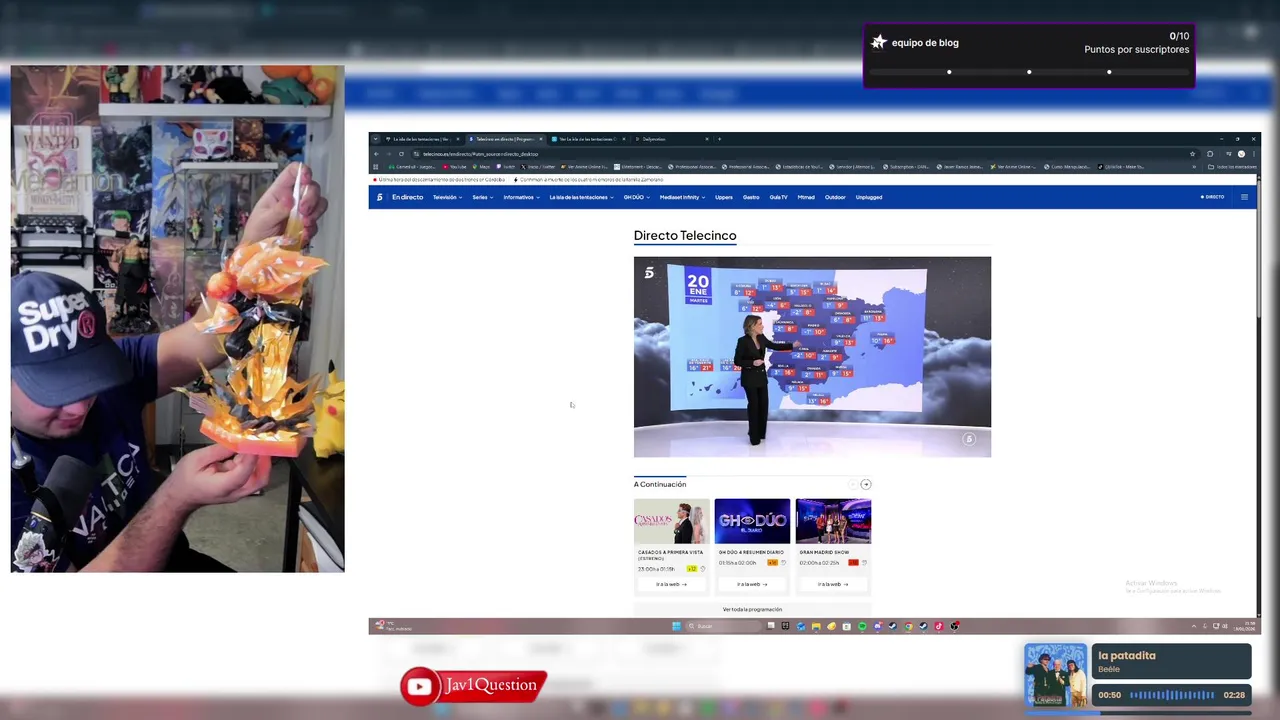The height and width of the screenshot is (720, 1280).
Task: Click the reminder icon for Casados a Primera Vista
Action: 703,568
